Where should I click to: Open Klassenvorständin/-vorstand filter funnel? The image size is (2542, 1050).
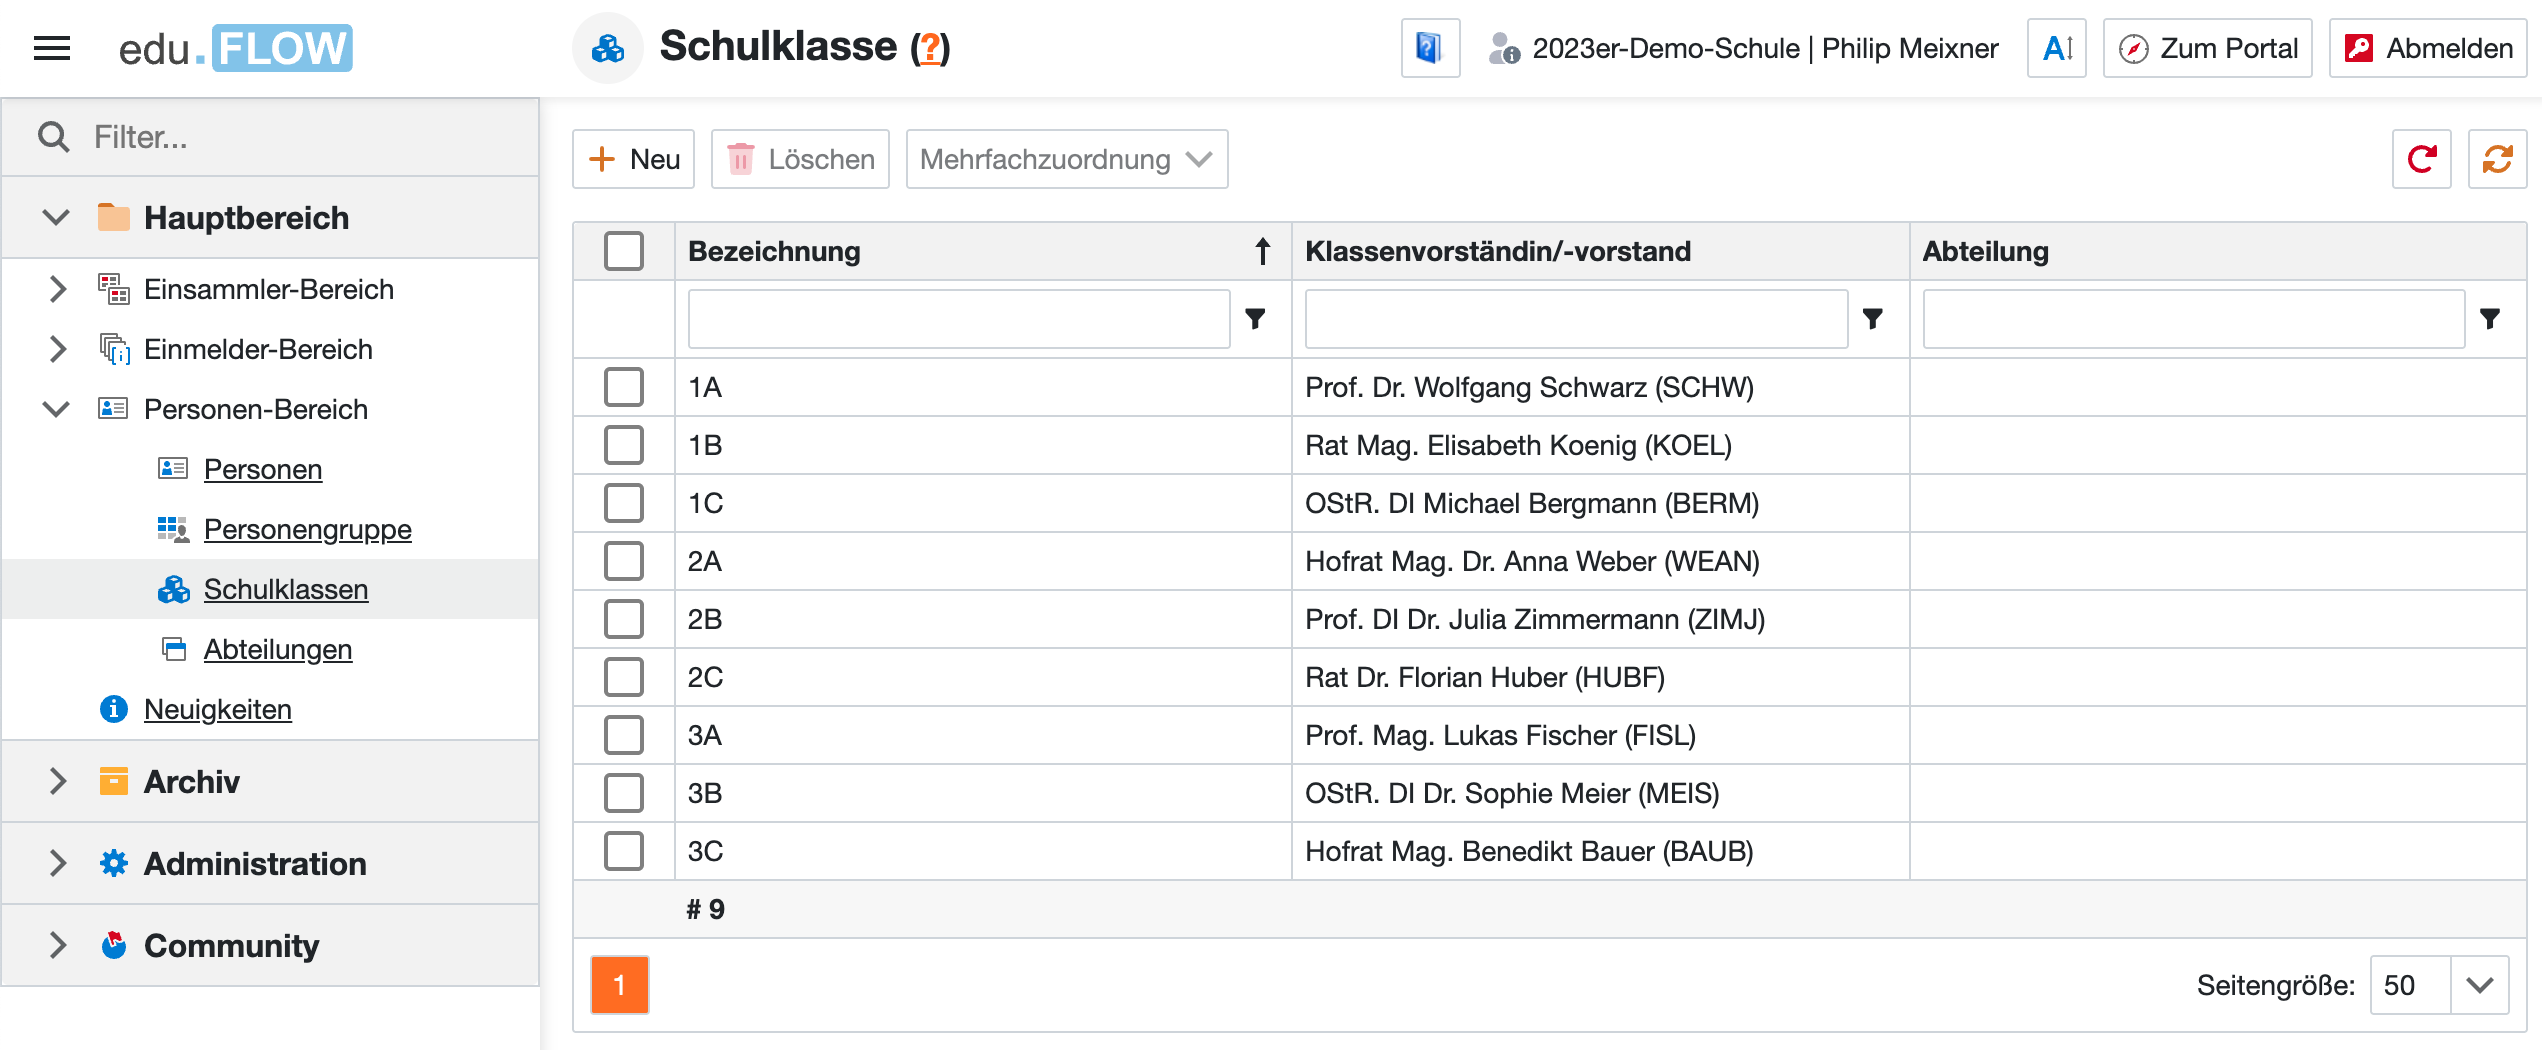click(1873, 319)
